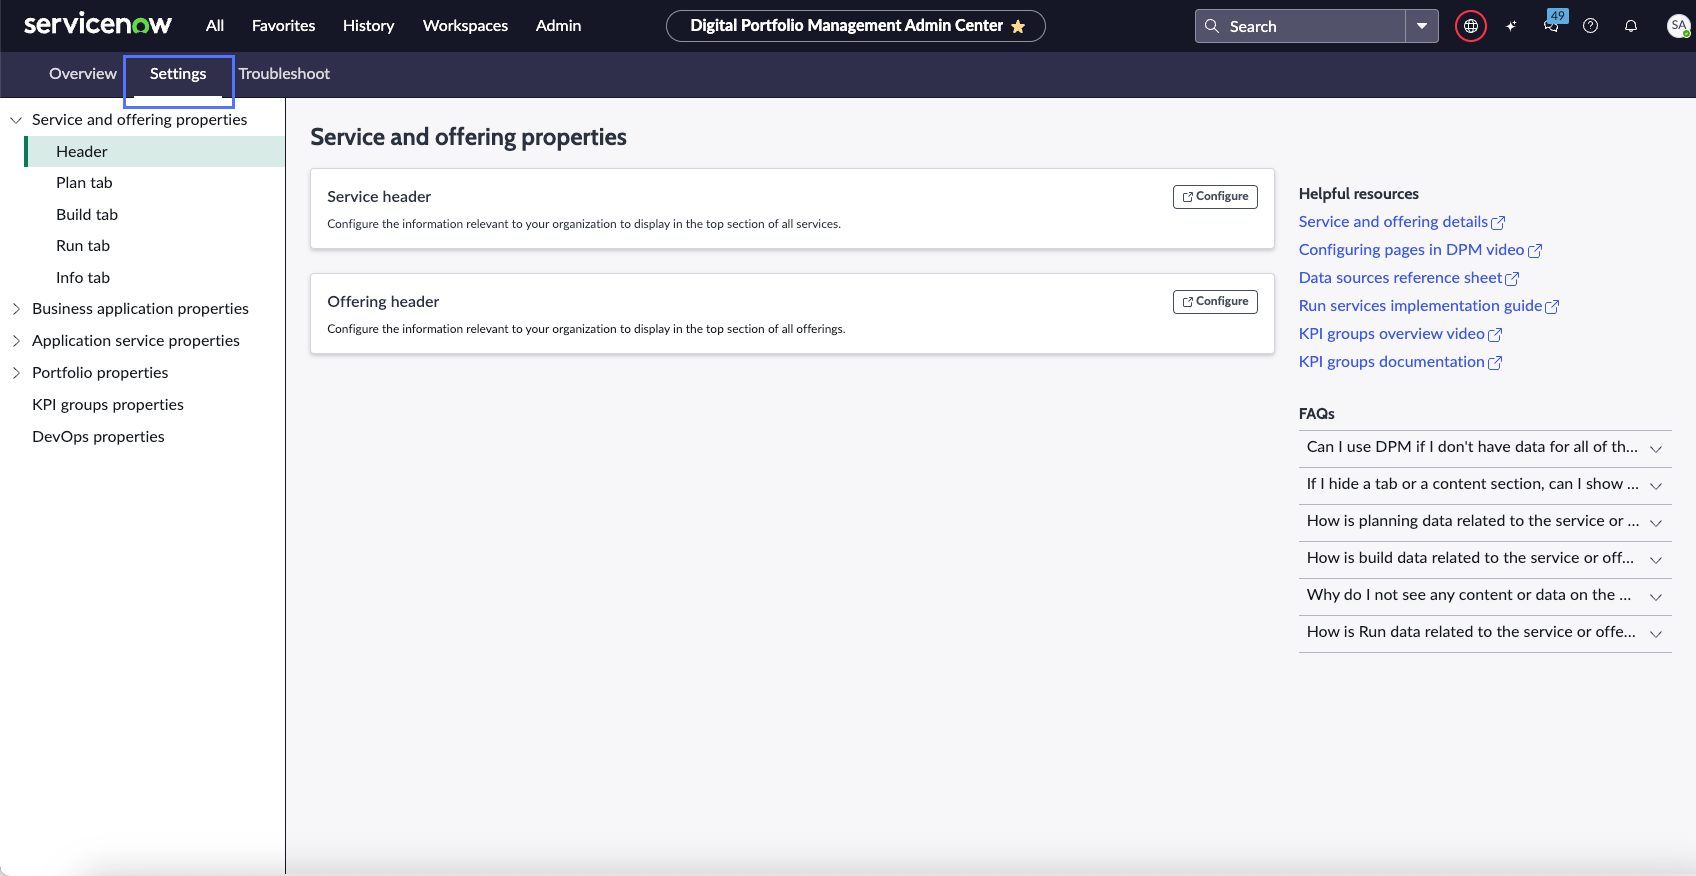Screen dimensions: 1696x876
Task: Open the SA user avatar menu
Action: [x=1679, y=26]
